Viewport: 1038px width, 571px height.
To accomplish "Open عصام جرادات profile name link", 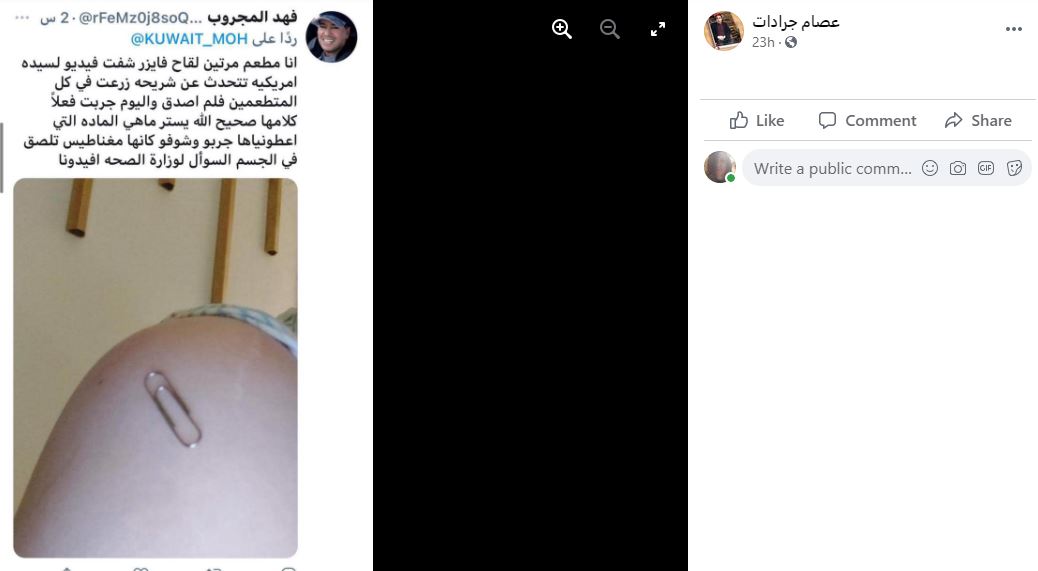I will tap(796, 22).
